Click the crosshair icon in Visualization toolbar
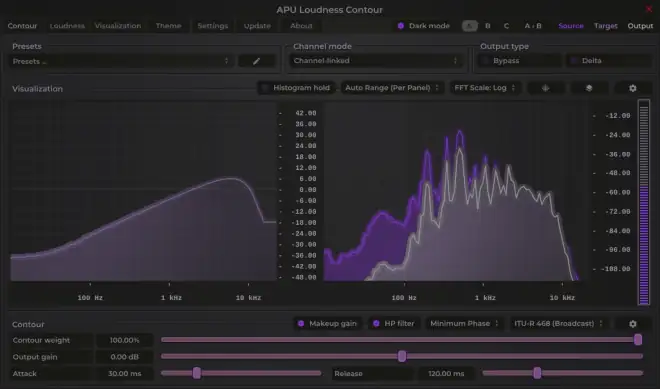The image size is (660, 389). (x=546, y=88)
